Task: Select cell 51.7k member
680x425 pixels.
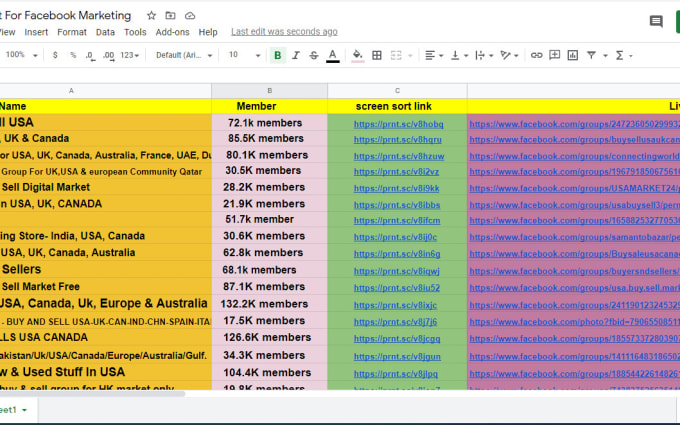Action: coord(269,219)
